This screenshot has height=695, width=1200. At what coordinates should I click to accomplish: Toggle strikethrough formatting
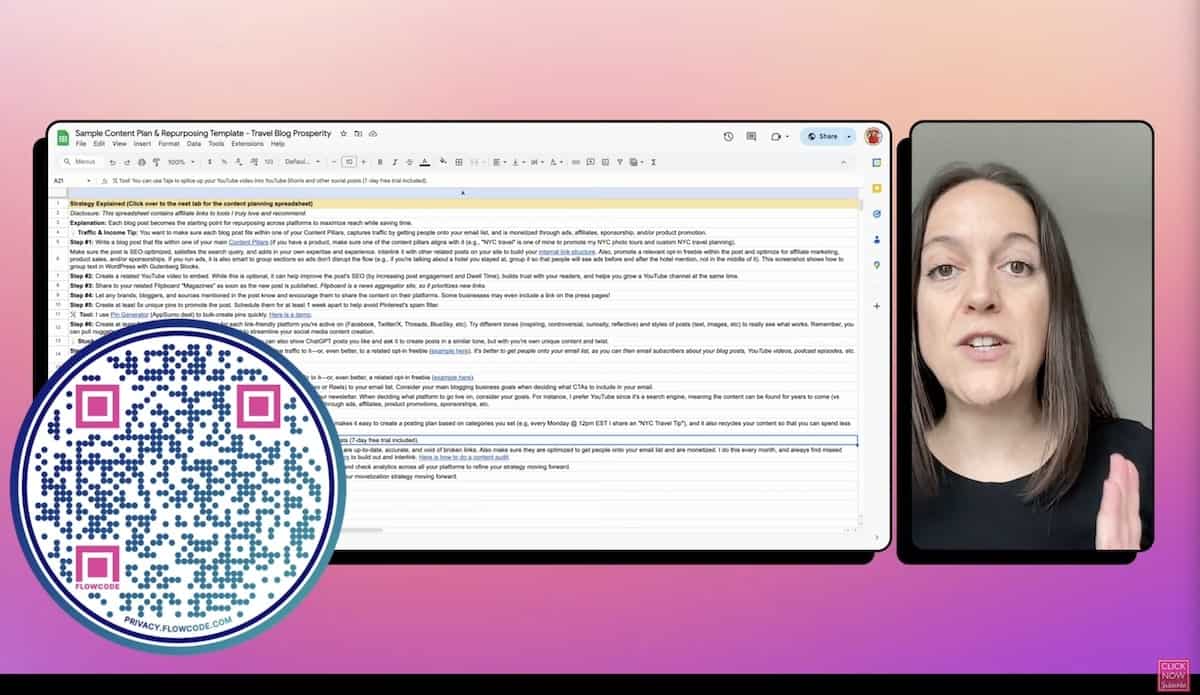(409, 161)
